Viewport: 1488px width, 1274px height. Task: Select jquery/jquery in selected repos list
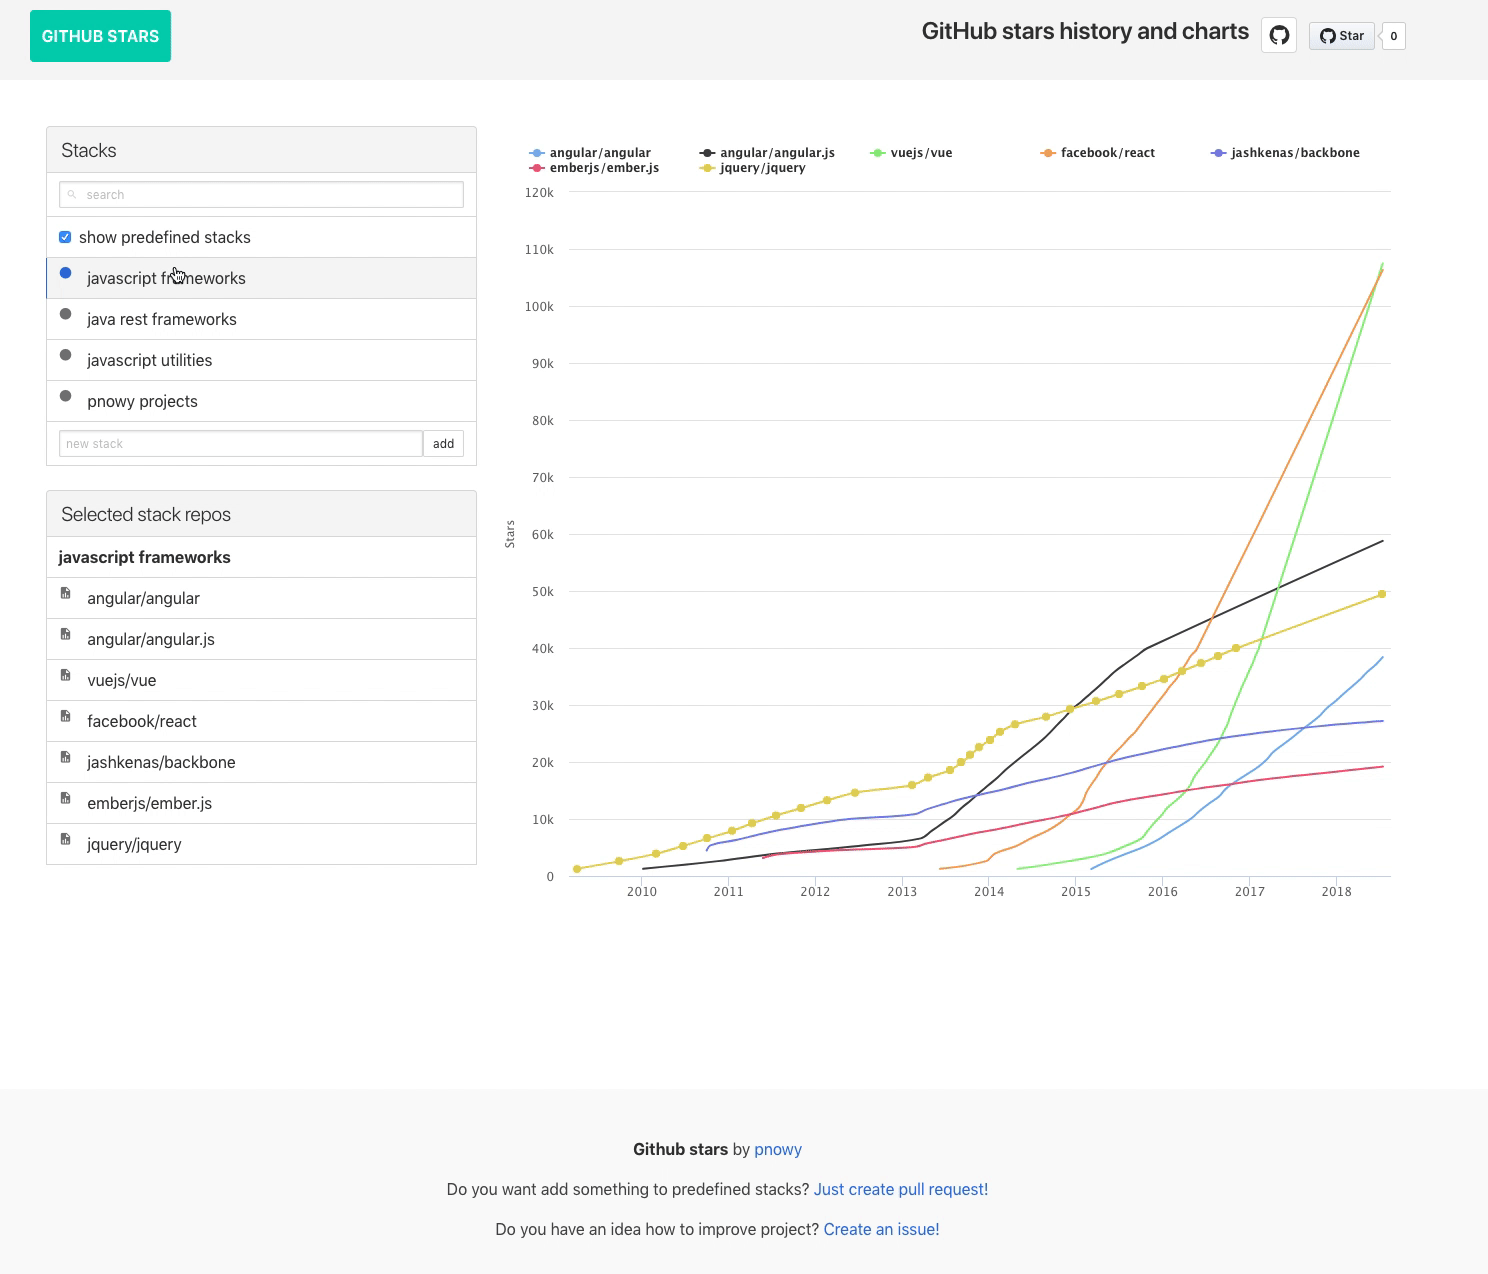point(261,844)
